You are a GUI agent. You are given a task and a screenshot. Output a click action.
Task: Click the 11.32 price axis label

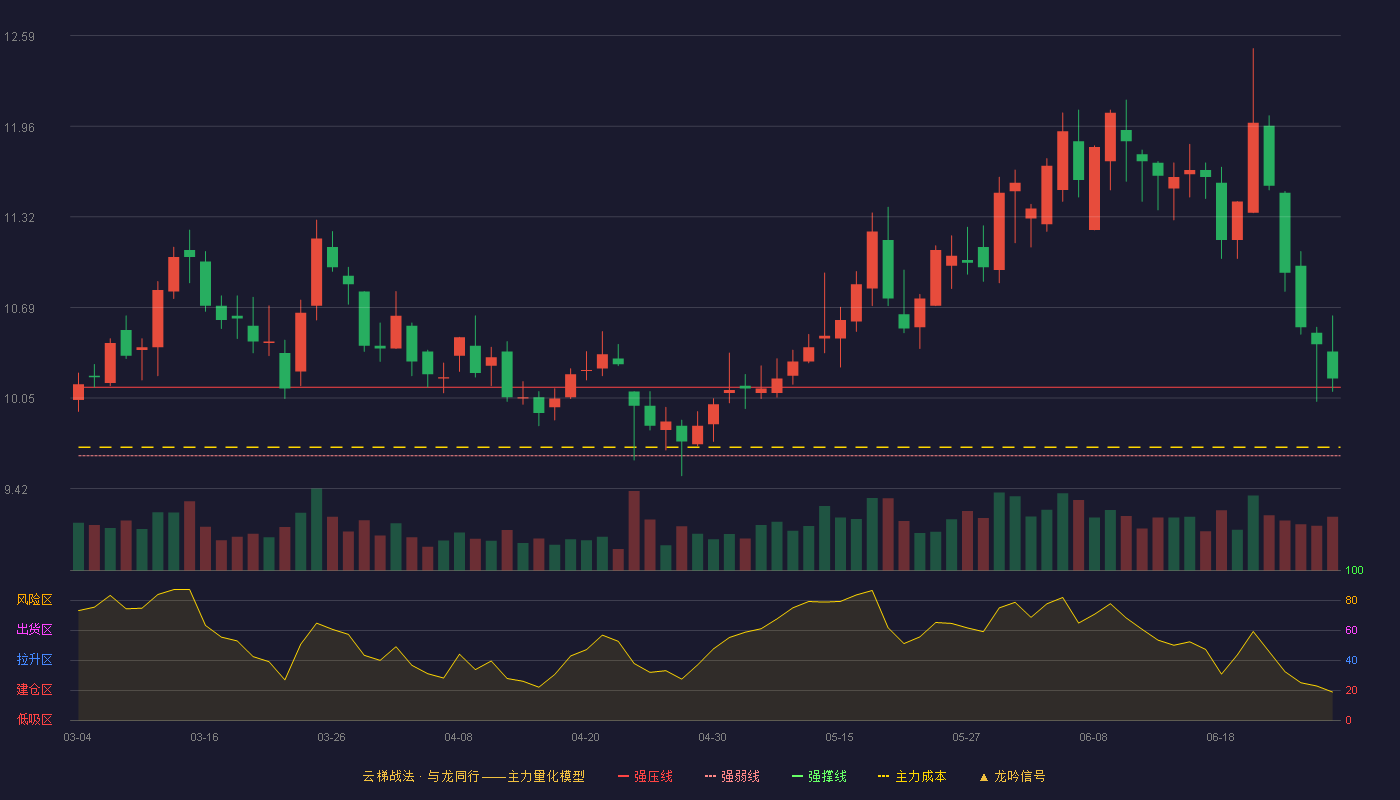pos(19,218)
